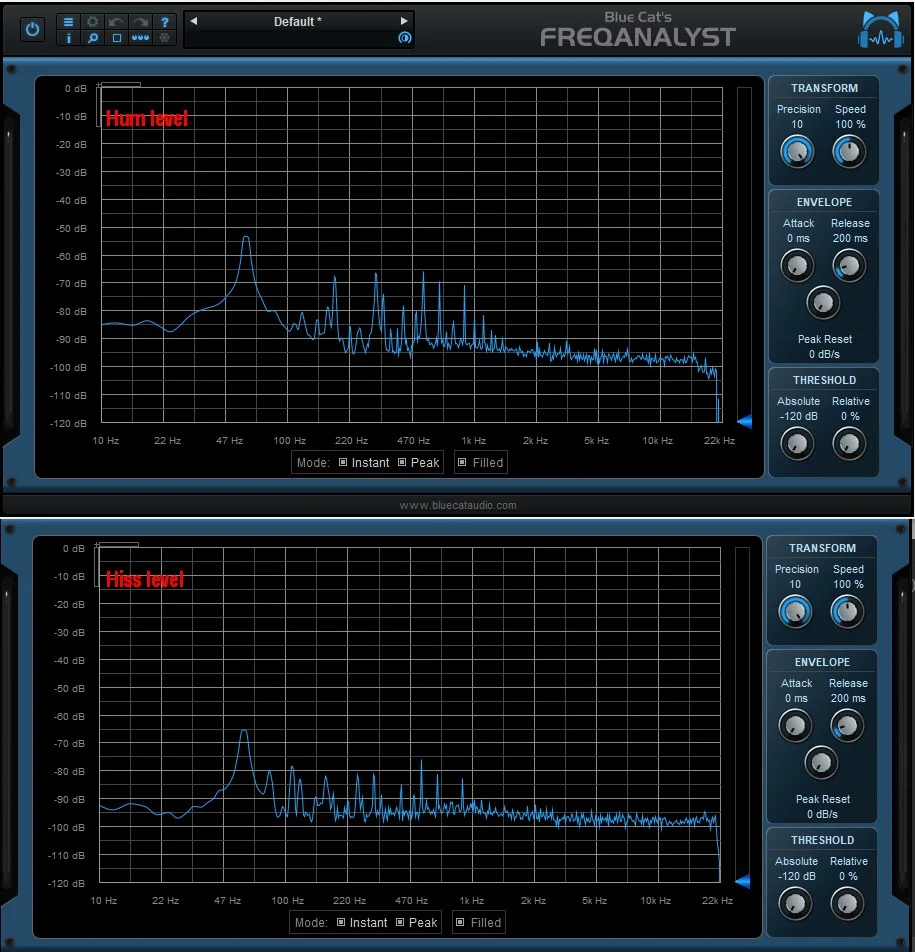Click Precision knob in top Transform panel
The width and height of the screenshot is (915, 952).
pos(797,152)
